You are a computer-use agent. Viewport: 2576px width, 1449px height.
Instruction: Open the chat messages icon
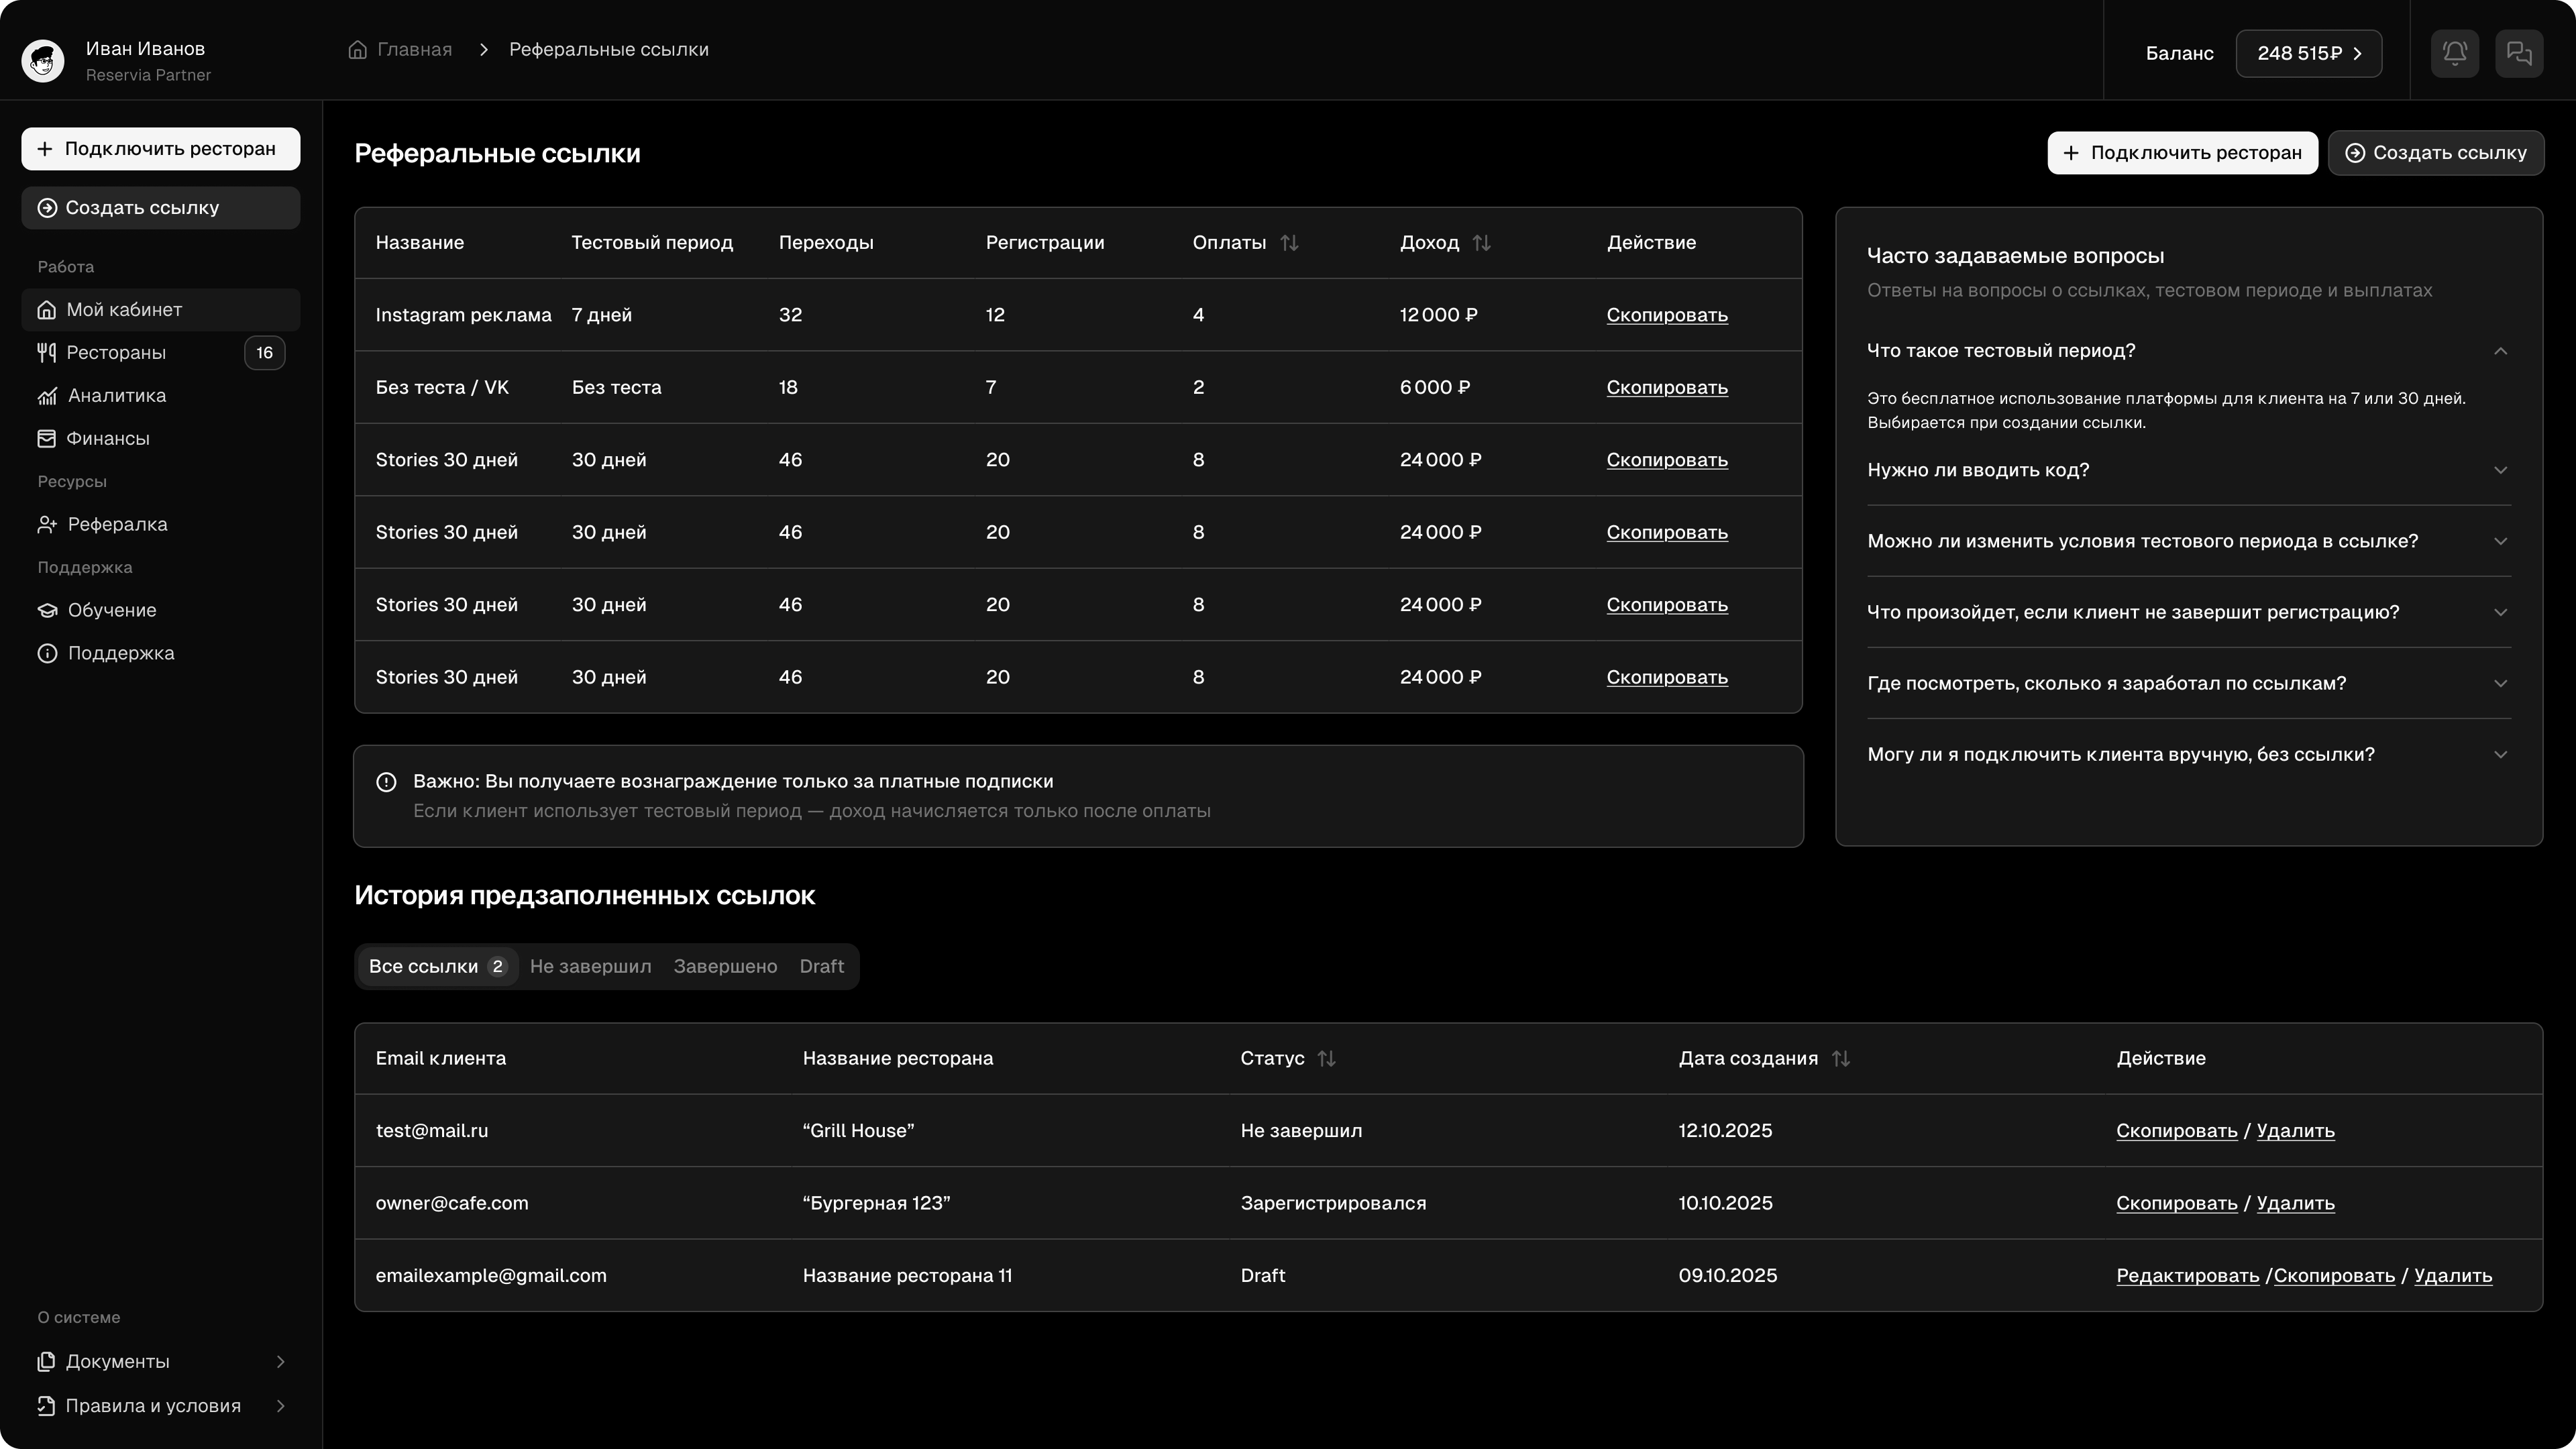[2518, 53]
